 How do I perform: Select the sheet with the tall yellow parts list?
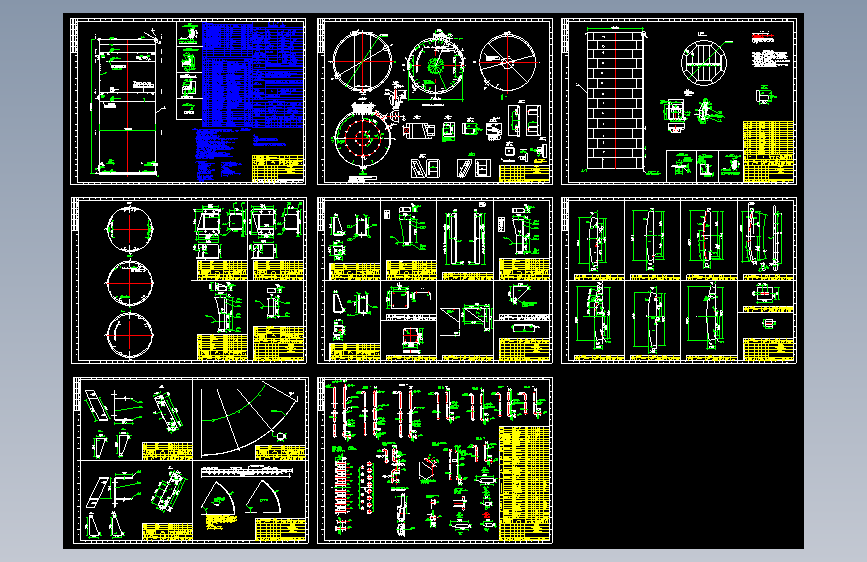coord(435,460)
